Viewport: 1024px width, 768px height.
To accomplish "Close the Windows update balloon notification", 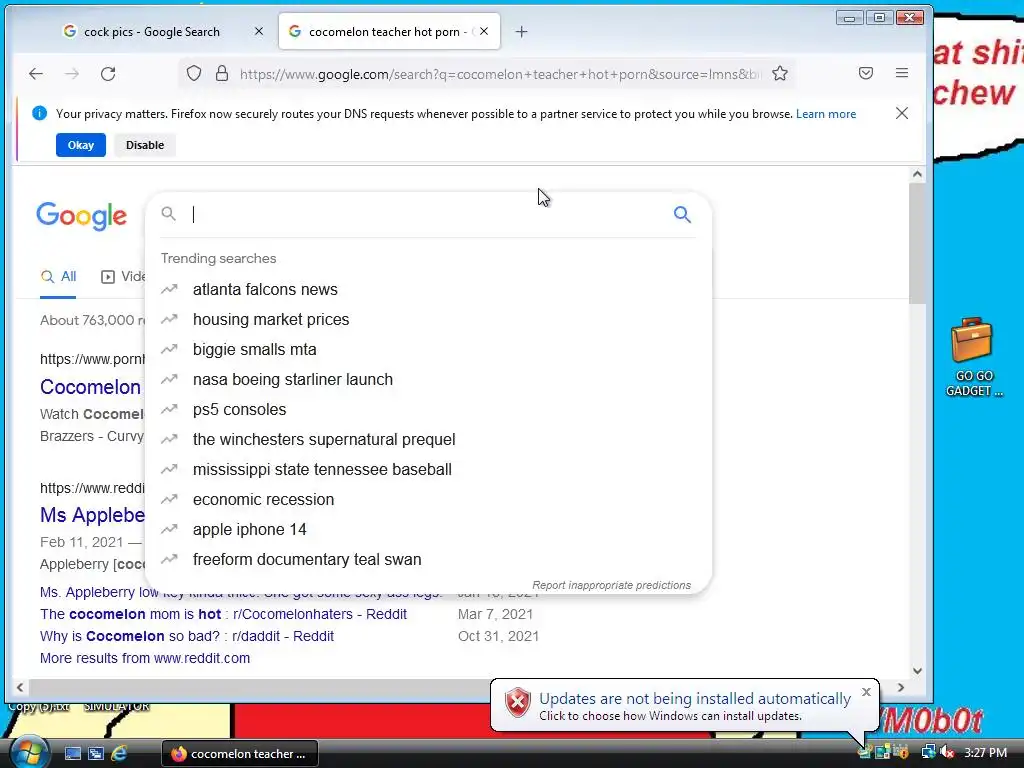I will tap(866, 692).
